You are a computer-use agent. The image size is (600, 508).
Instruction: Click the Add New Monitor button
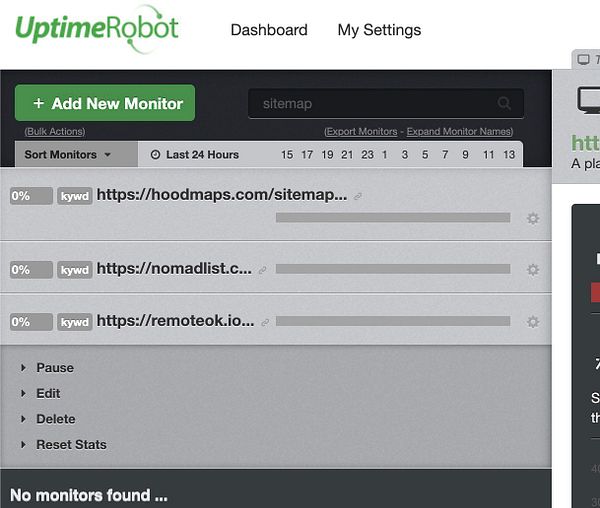[105, 103]
